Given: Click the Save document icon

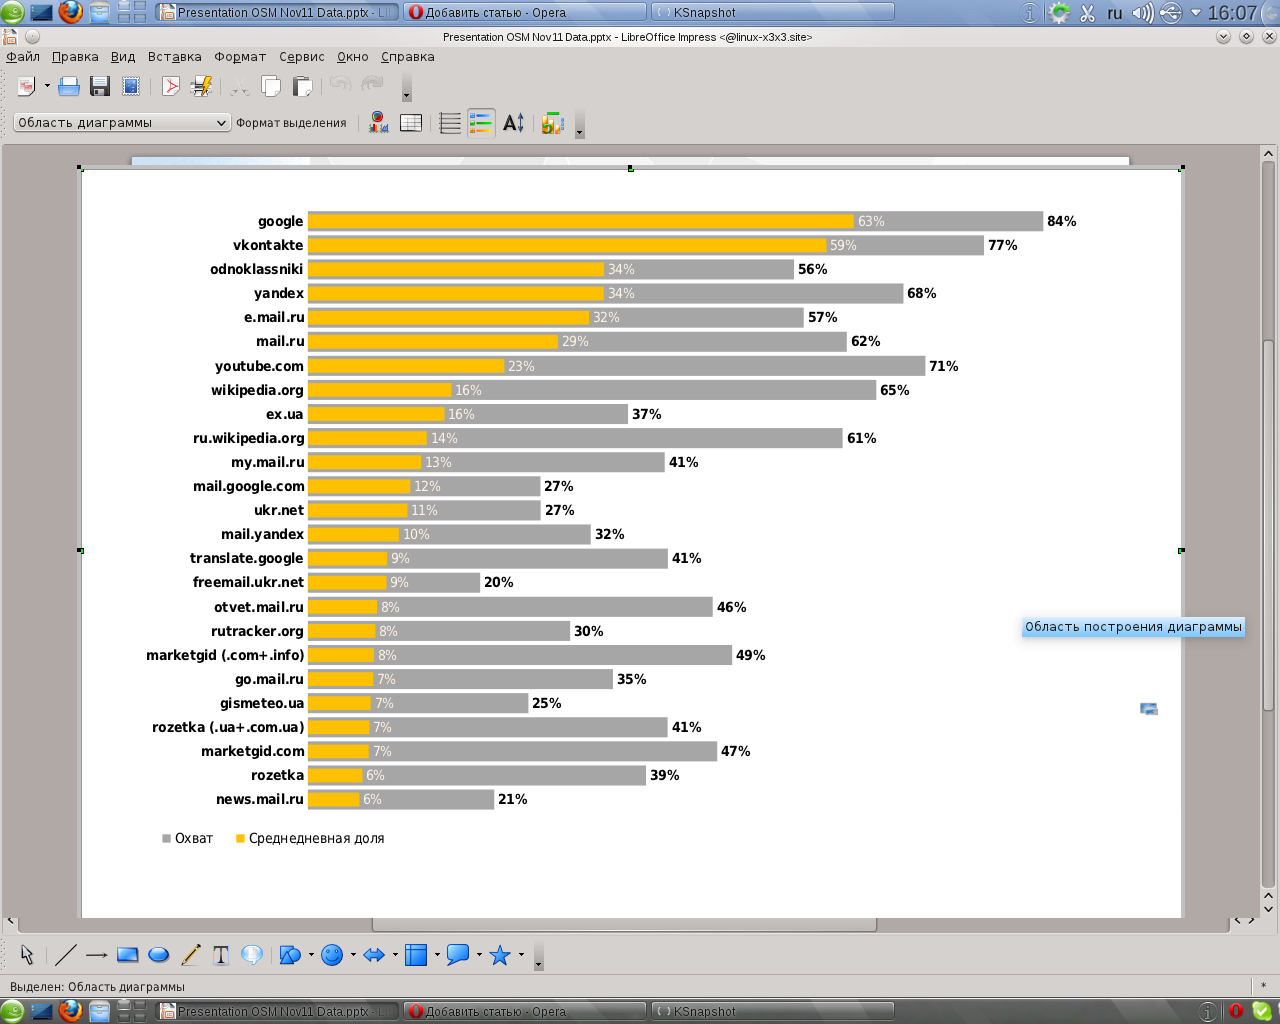Looking at the screenshot, I should tap(100, 87).
